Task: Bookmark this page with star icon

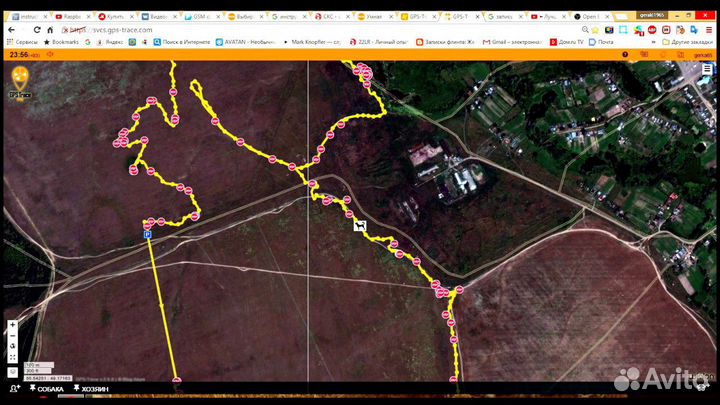Action: [x=595, y=30]
